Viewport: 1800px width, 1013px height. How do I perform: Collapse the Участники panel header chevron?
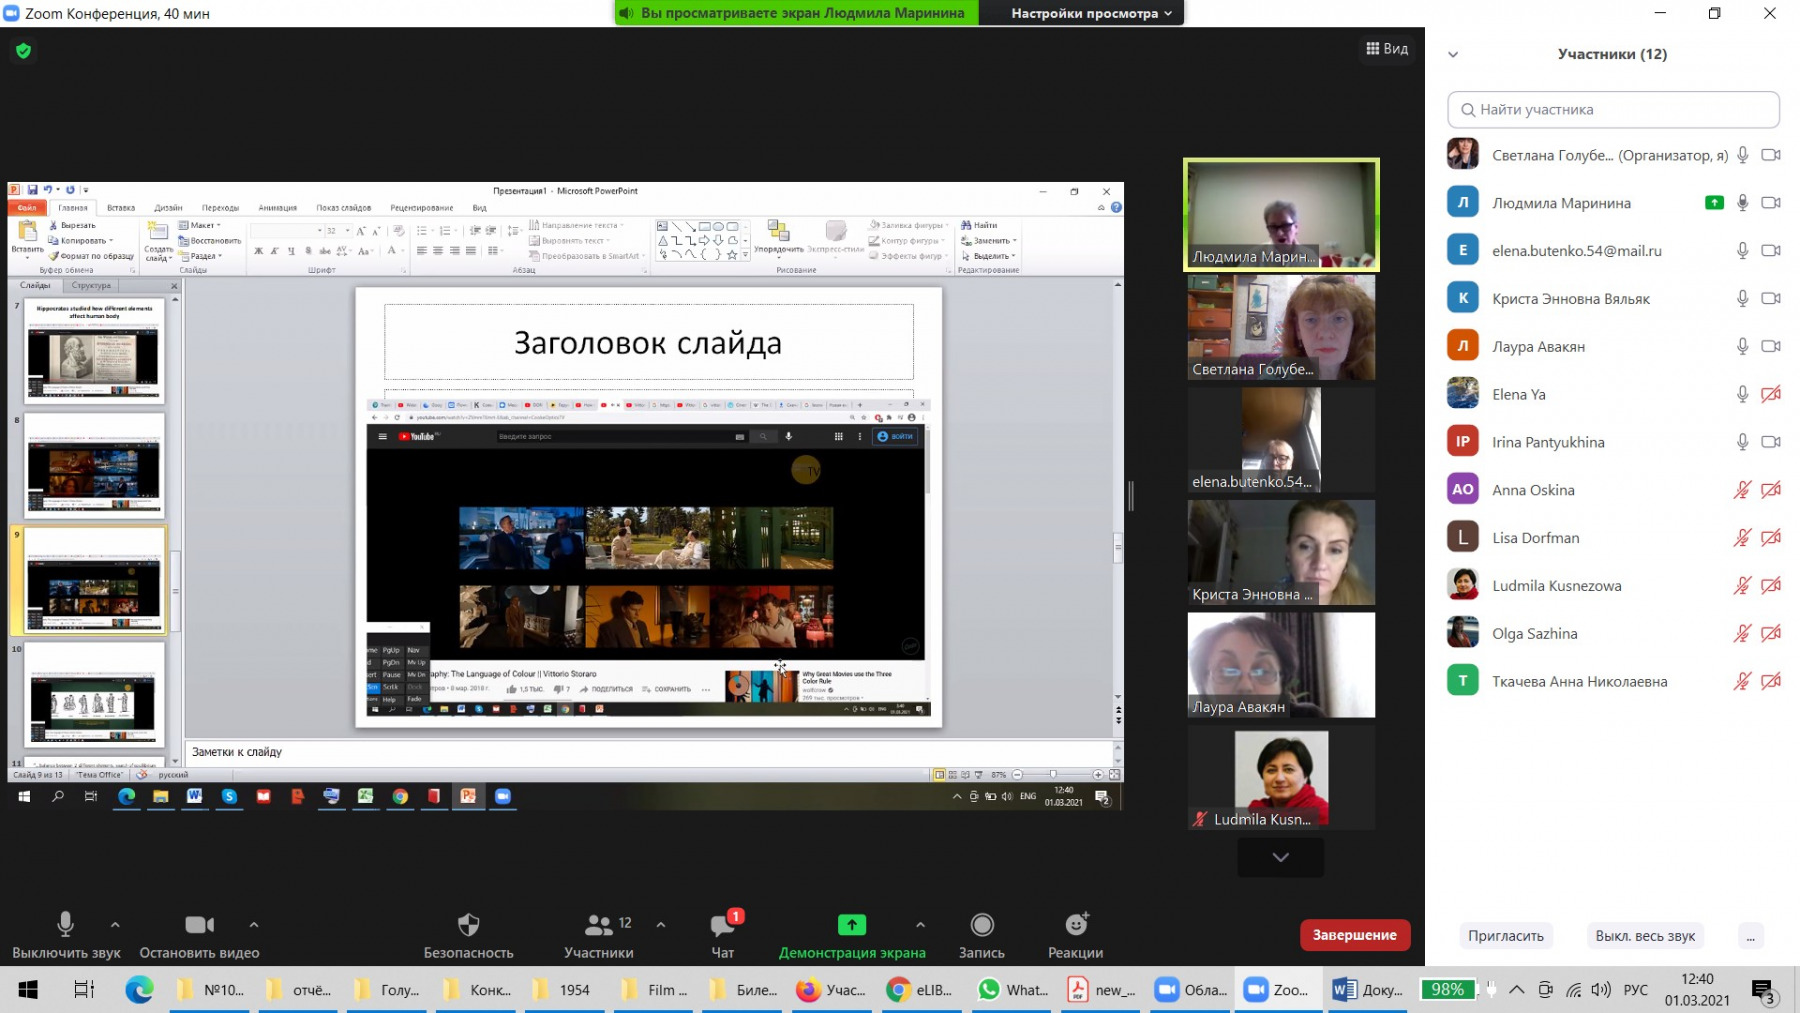click(x=1453, y=55)
